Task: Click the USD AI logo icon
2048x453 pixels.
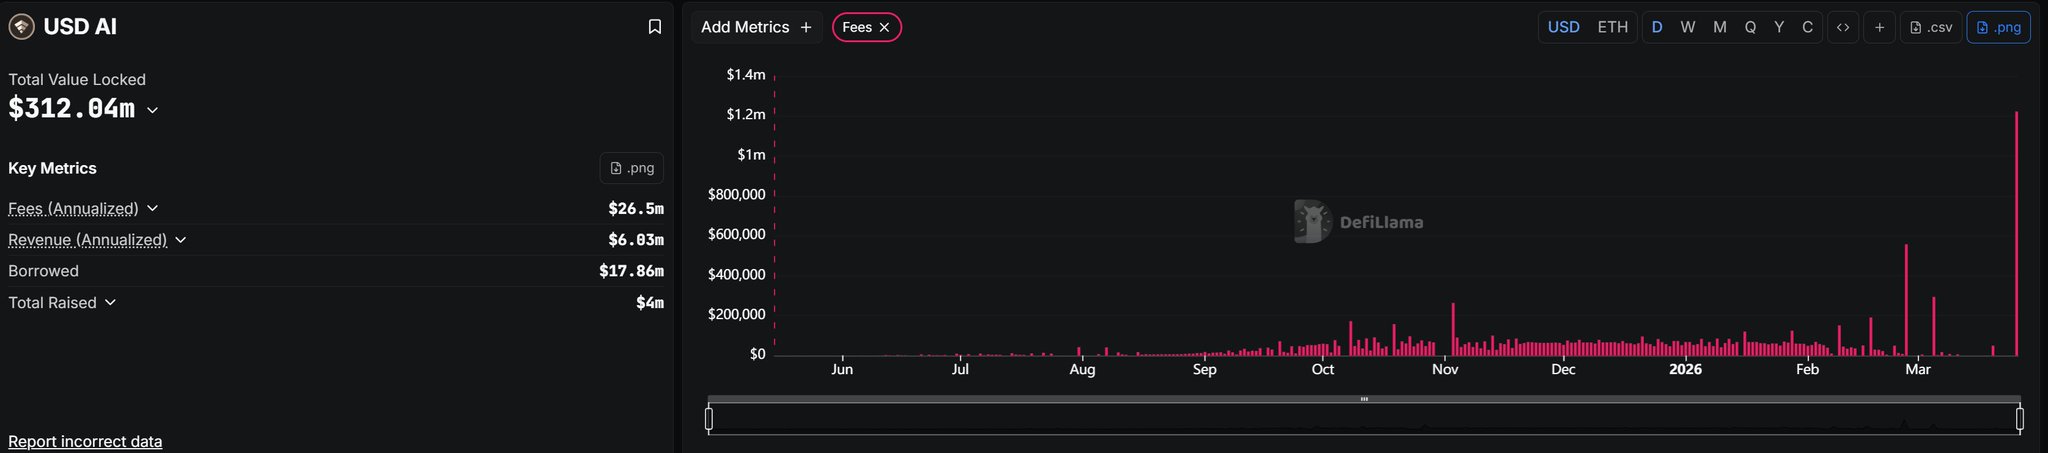Action: coord(21,27)
